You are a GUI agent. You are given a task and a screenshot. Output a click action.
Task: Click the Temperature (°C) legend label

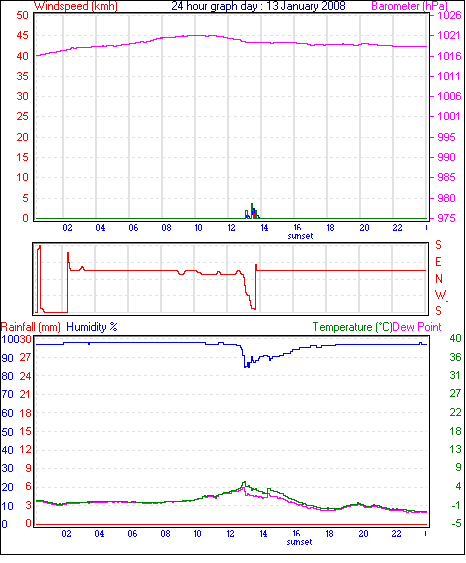click(352, 327)
